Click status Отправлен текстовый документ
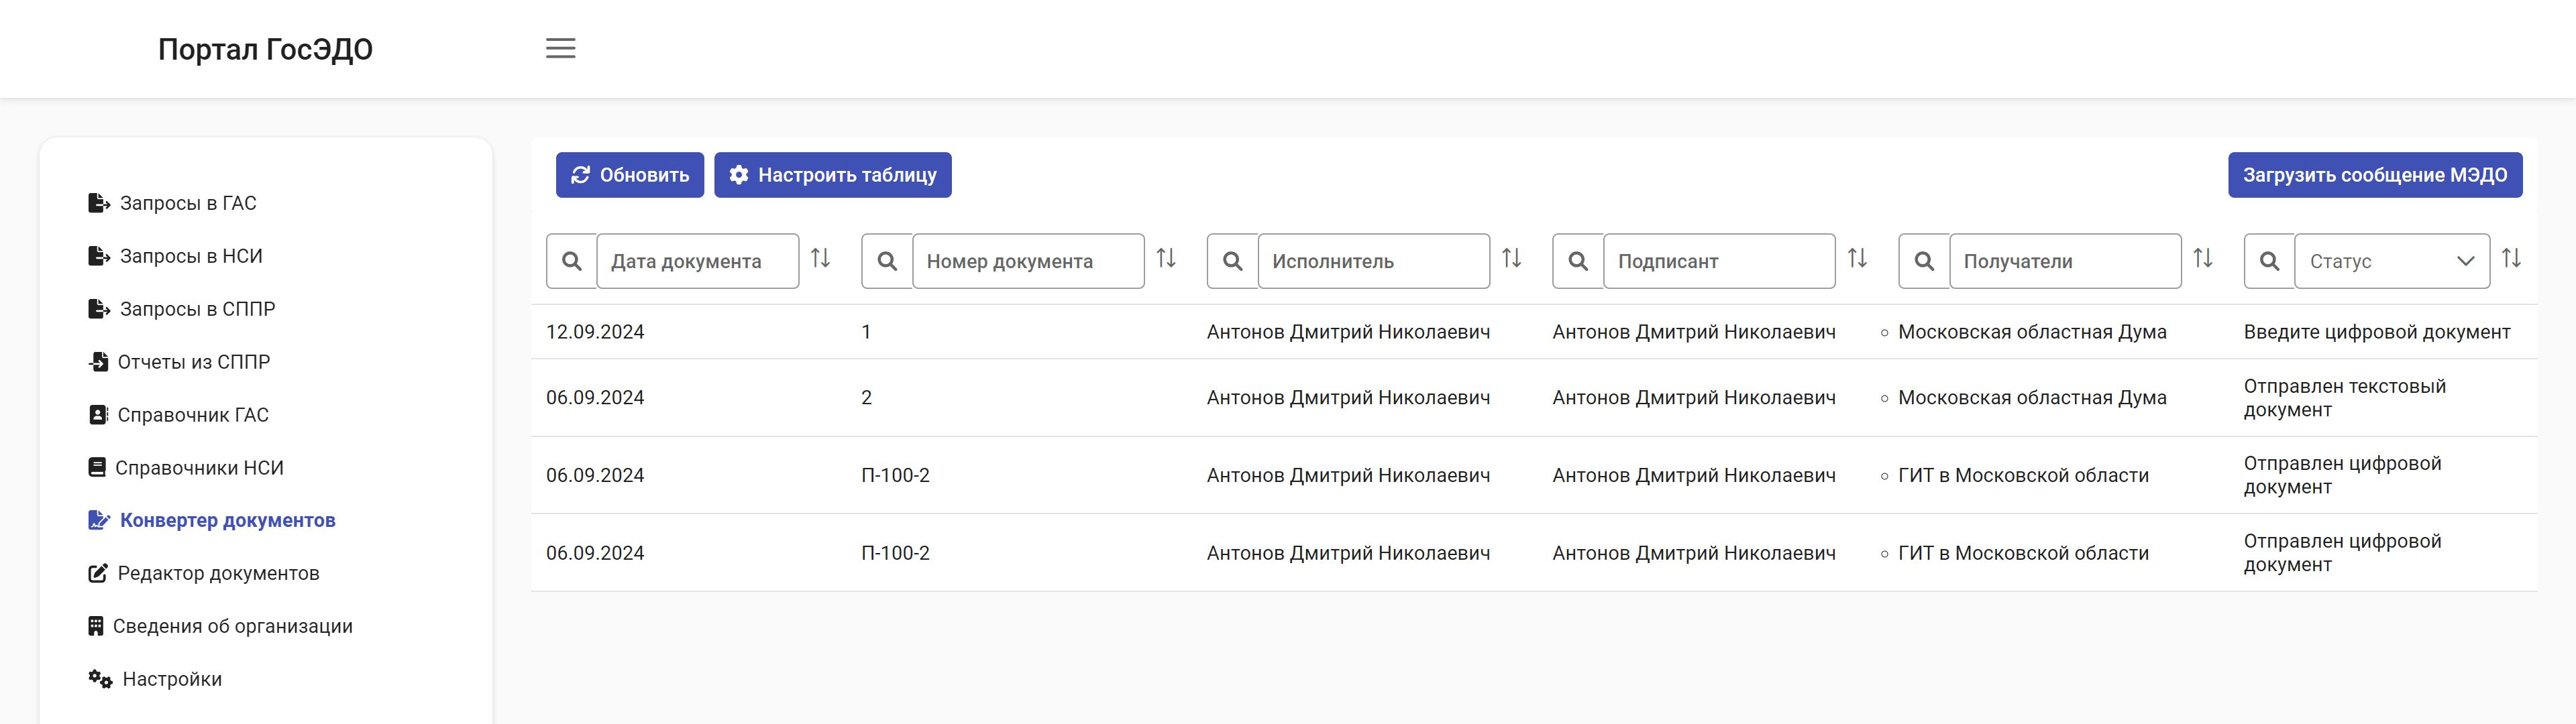The height and width of the screenshot is (724, 2576). (x=2345, y=398)
